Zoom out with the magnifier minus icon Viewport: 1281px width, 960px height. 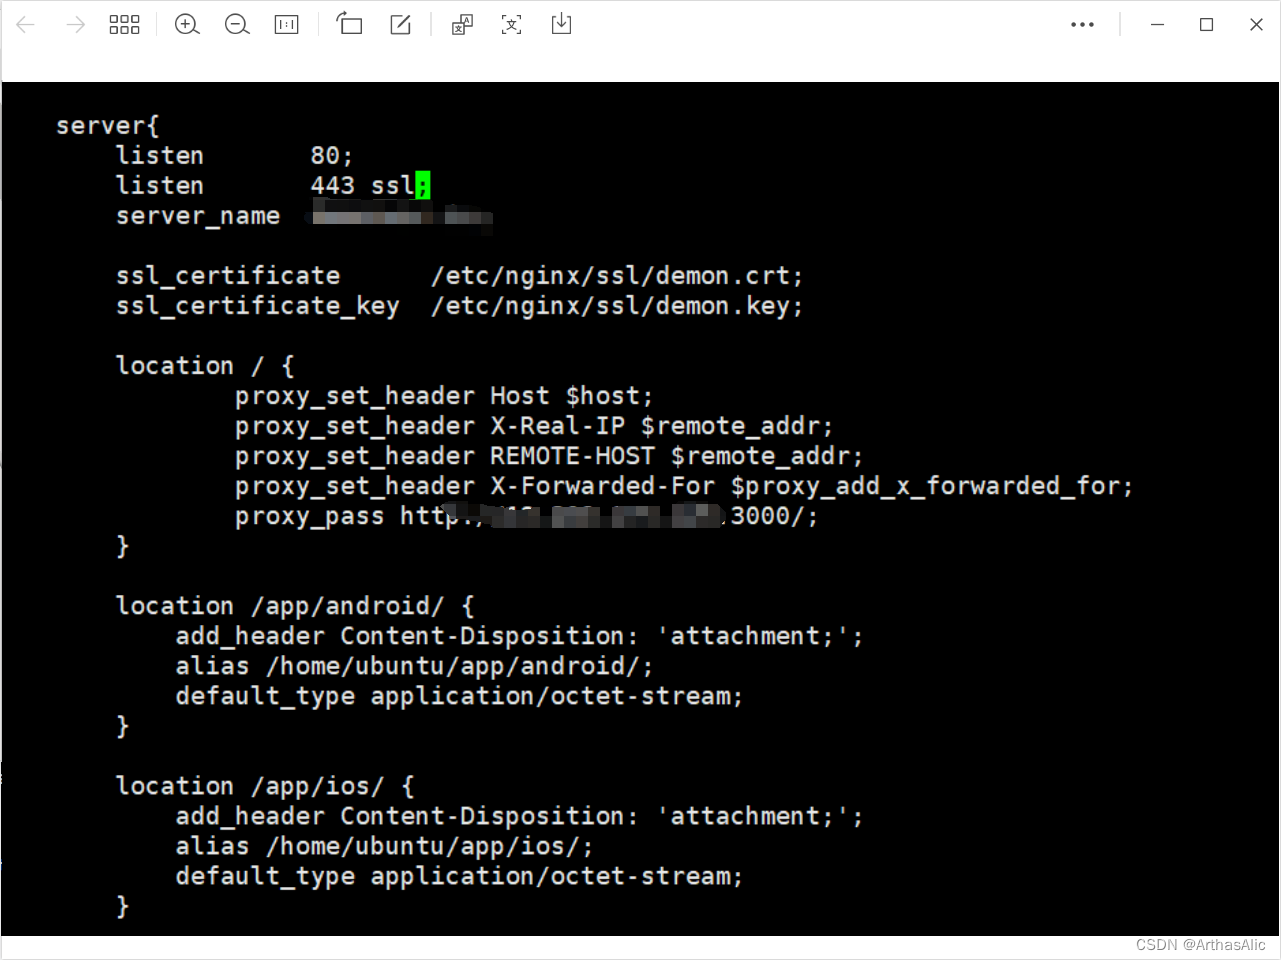point(237,25)
